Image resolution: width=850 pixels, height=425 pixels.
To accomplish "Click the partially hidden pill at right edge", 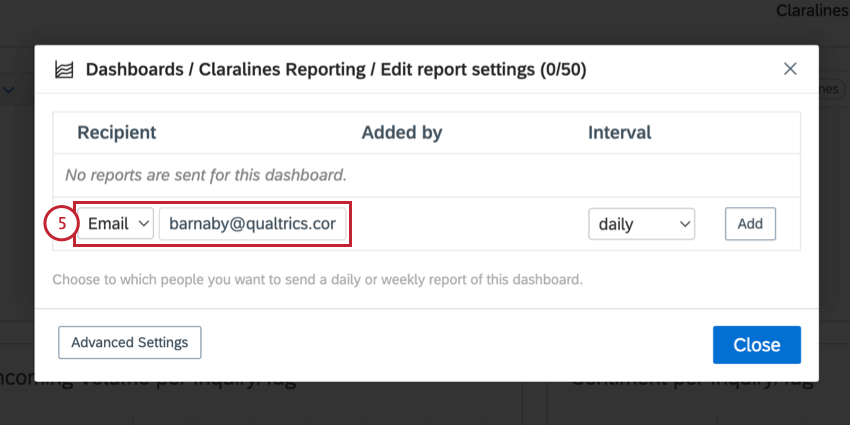I will [x=829, y=89].
